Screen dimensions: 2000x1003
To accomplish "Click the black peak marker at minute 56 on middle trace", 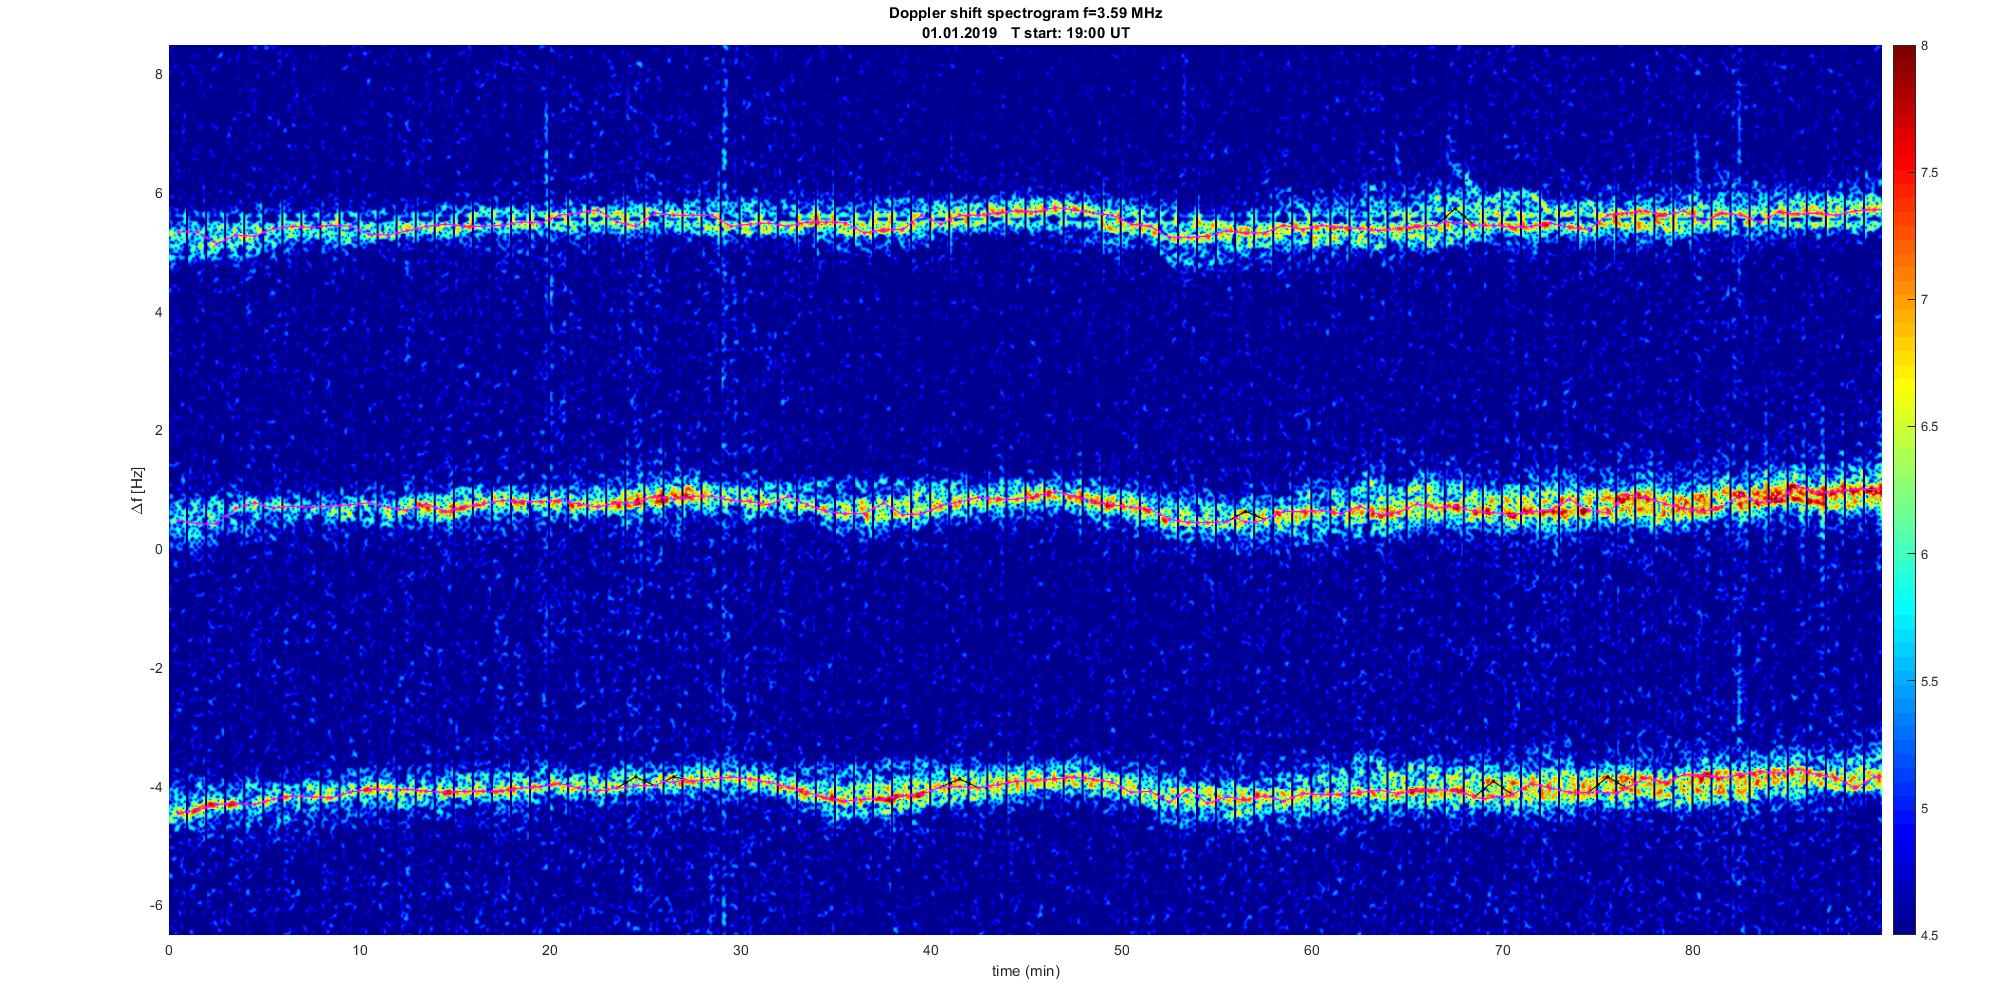I will 1244,514.
